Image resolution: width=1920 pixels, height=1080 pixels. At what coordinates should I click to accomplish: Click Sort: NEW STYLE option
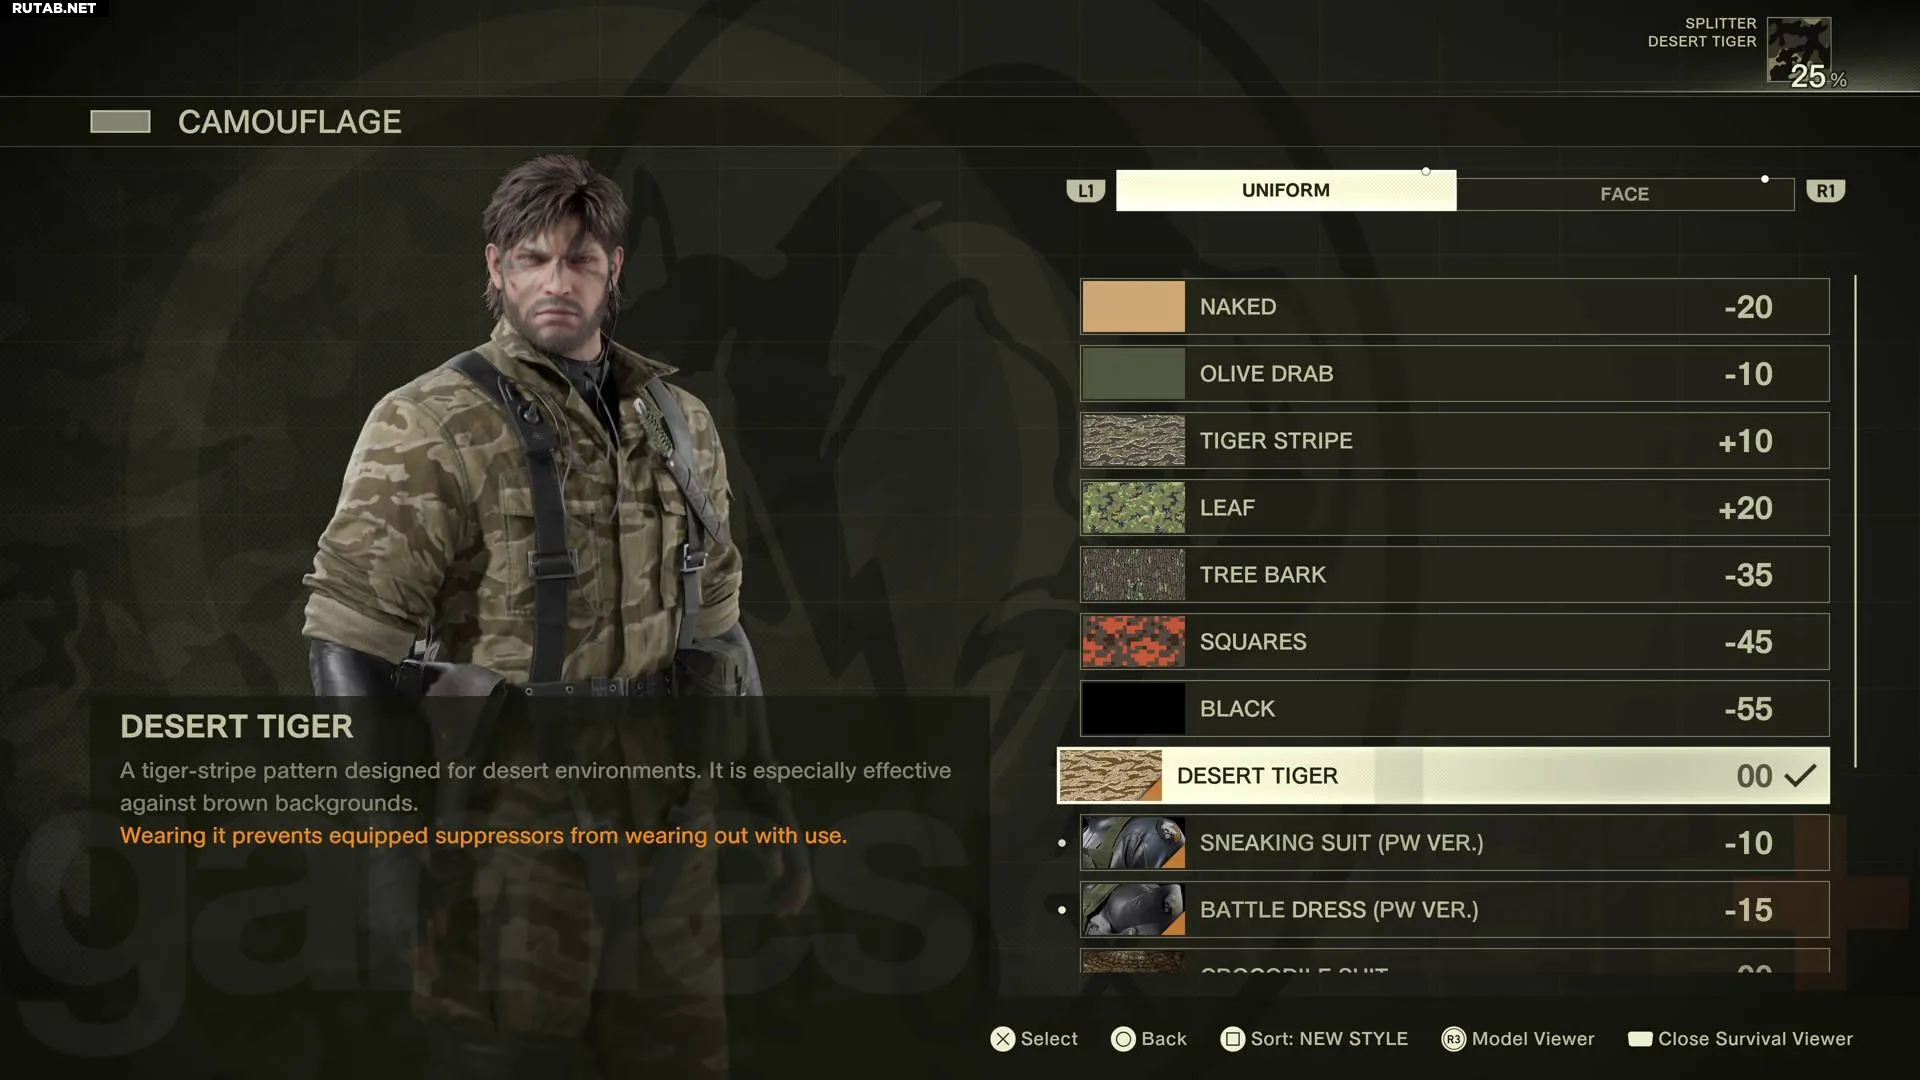point(1329,1039)
